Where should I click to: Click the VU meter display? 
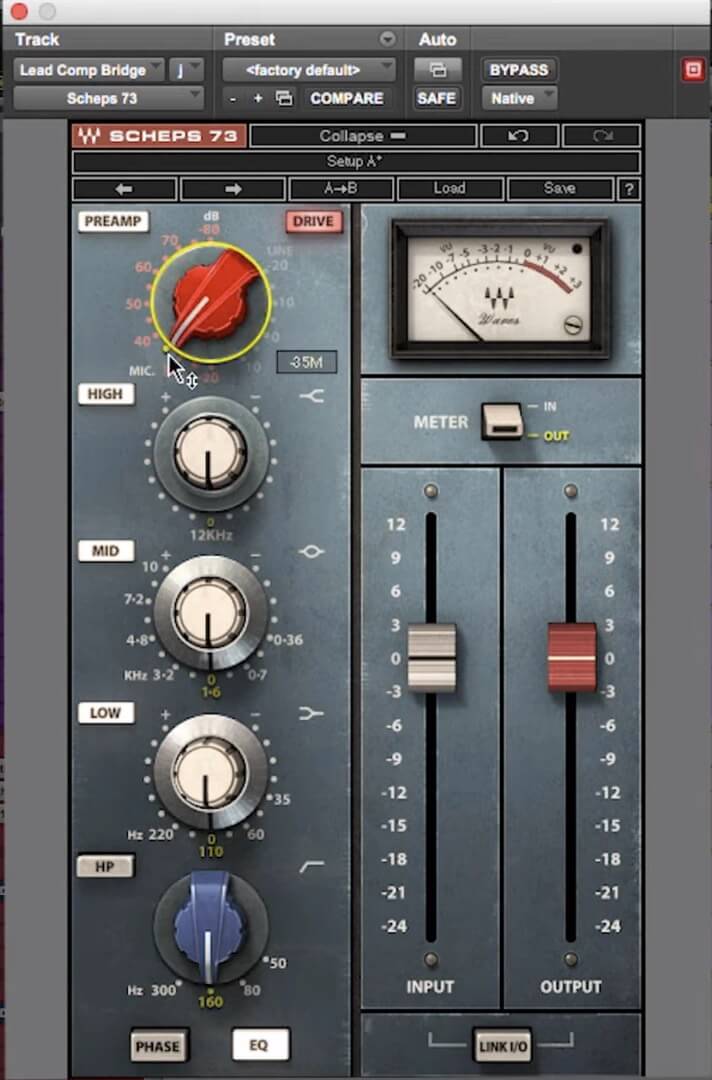tap(499, 289)
